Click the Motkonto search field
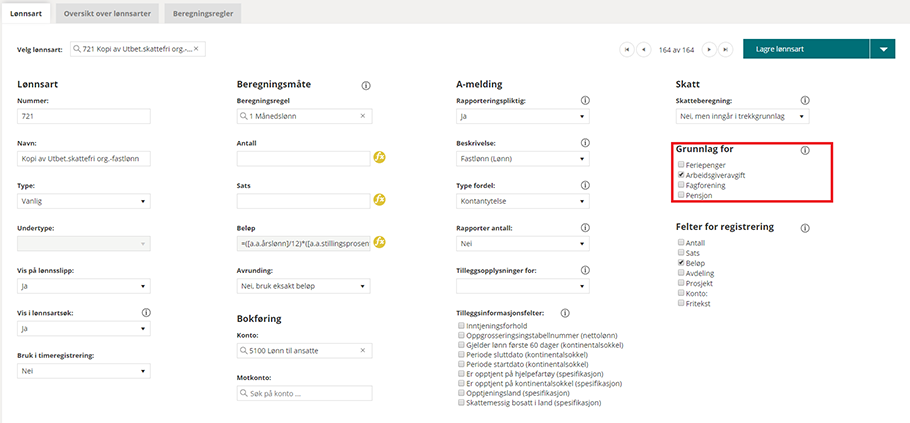Viewport: 910px width, 423px height. (x=305, y=393)
